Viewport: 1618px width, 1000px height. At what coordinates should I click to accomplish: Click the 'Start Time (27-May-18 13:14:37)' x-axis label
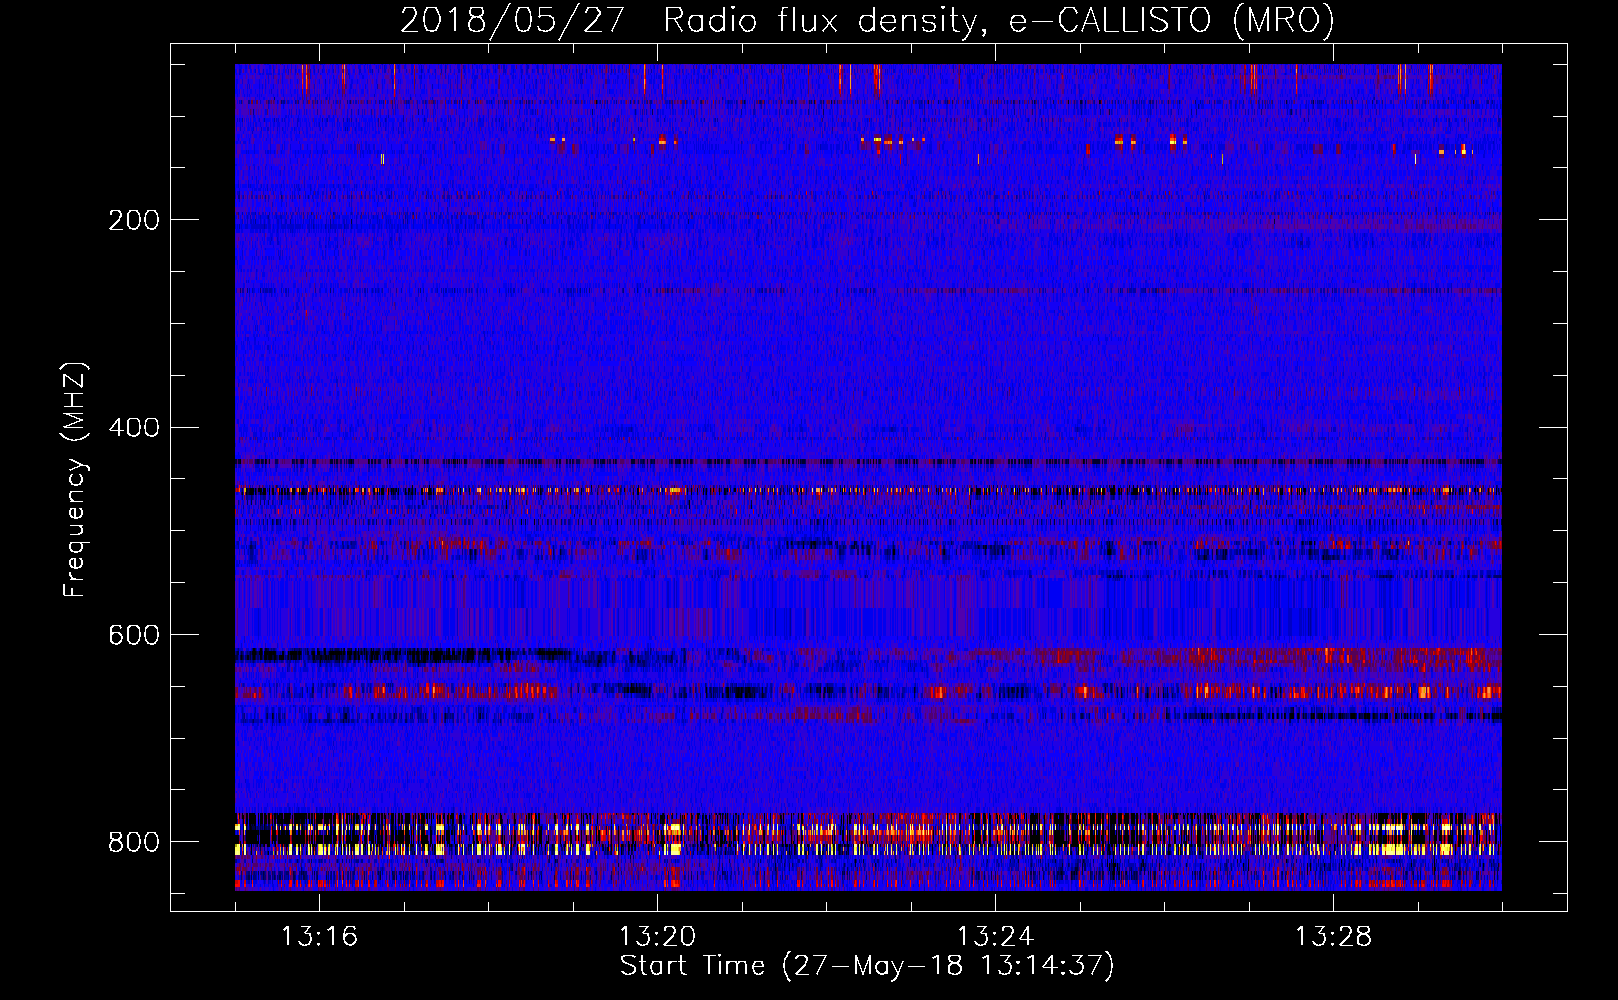pos(867,966)
